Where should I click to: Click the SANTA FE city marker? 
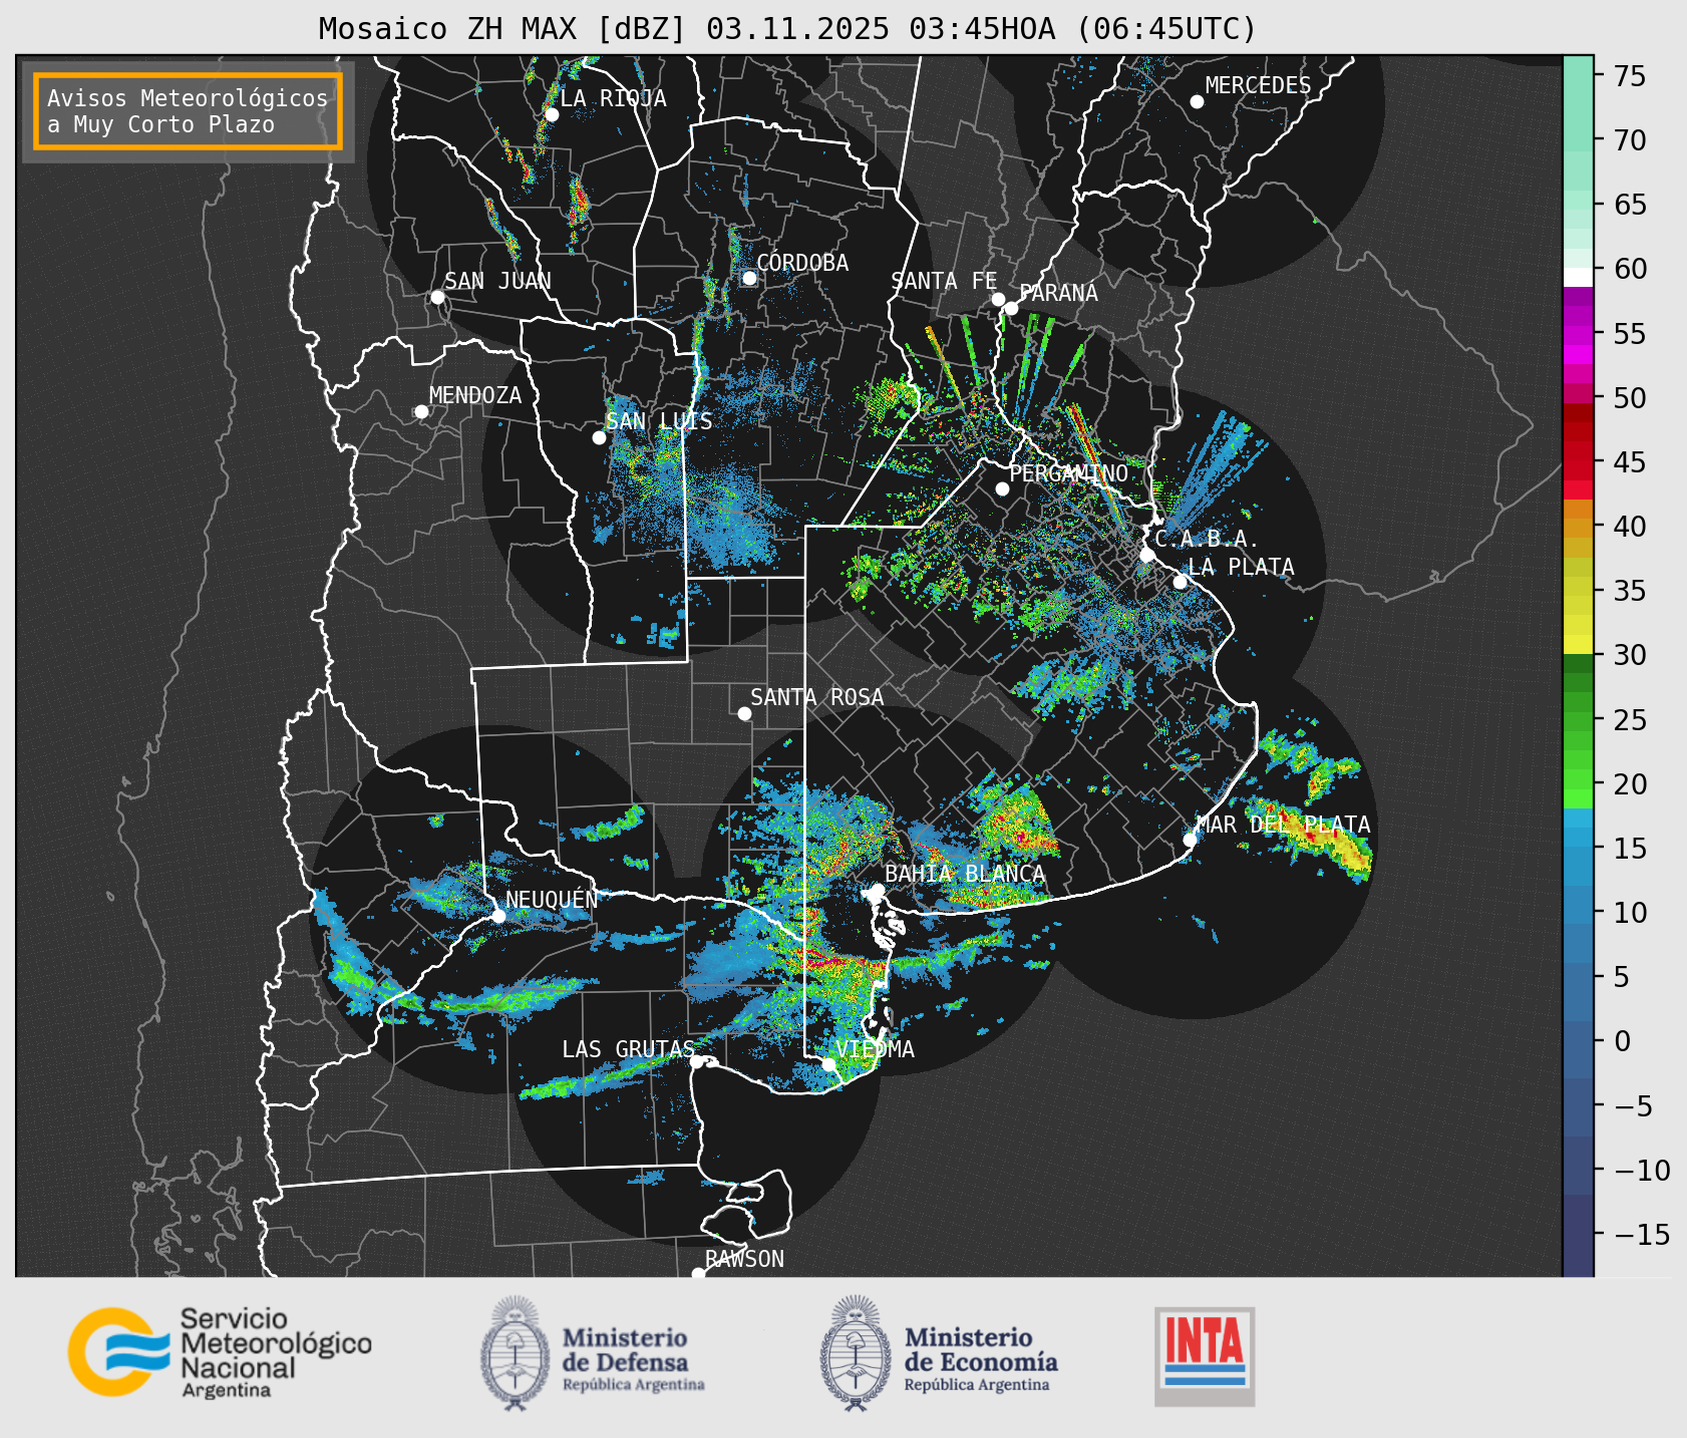pos(998,299)
